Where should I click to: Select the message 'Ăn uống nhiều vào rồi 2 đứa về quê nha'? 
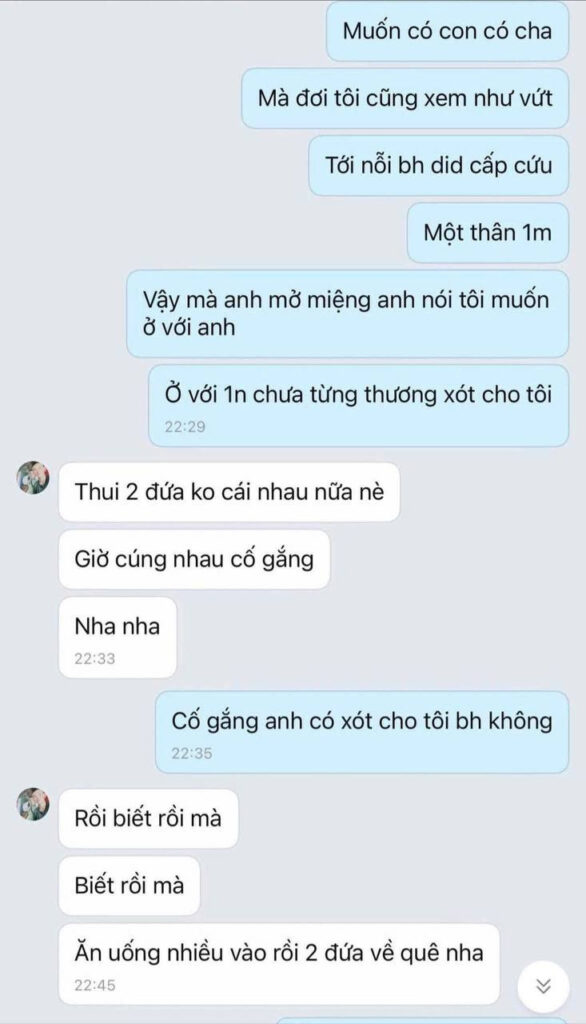click(x=279, y=964)
